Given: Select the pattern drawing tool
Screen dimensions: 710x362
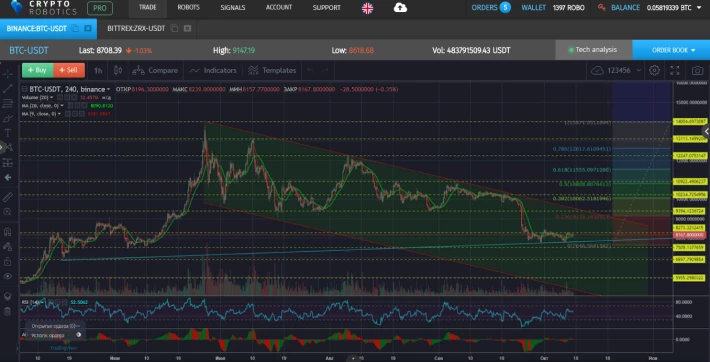Looking at the screenshot, I should pyautogui.click(x=9, y=147).
